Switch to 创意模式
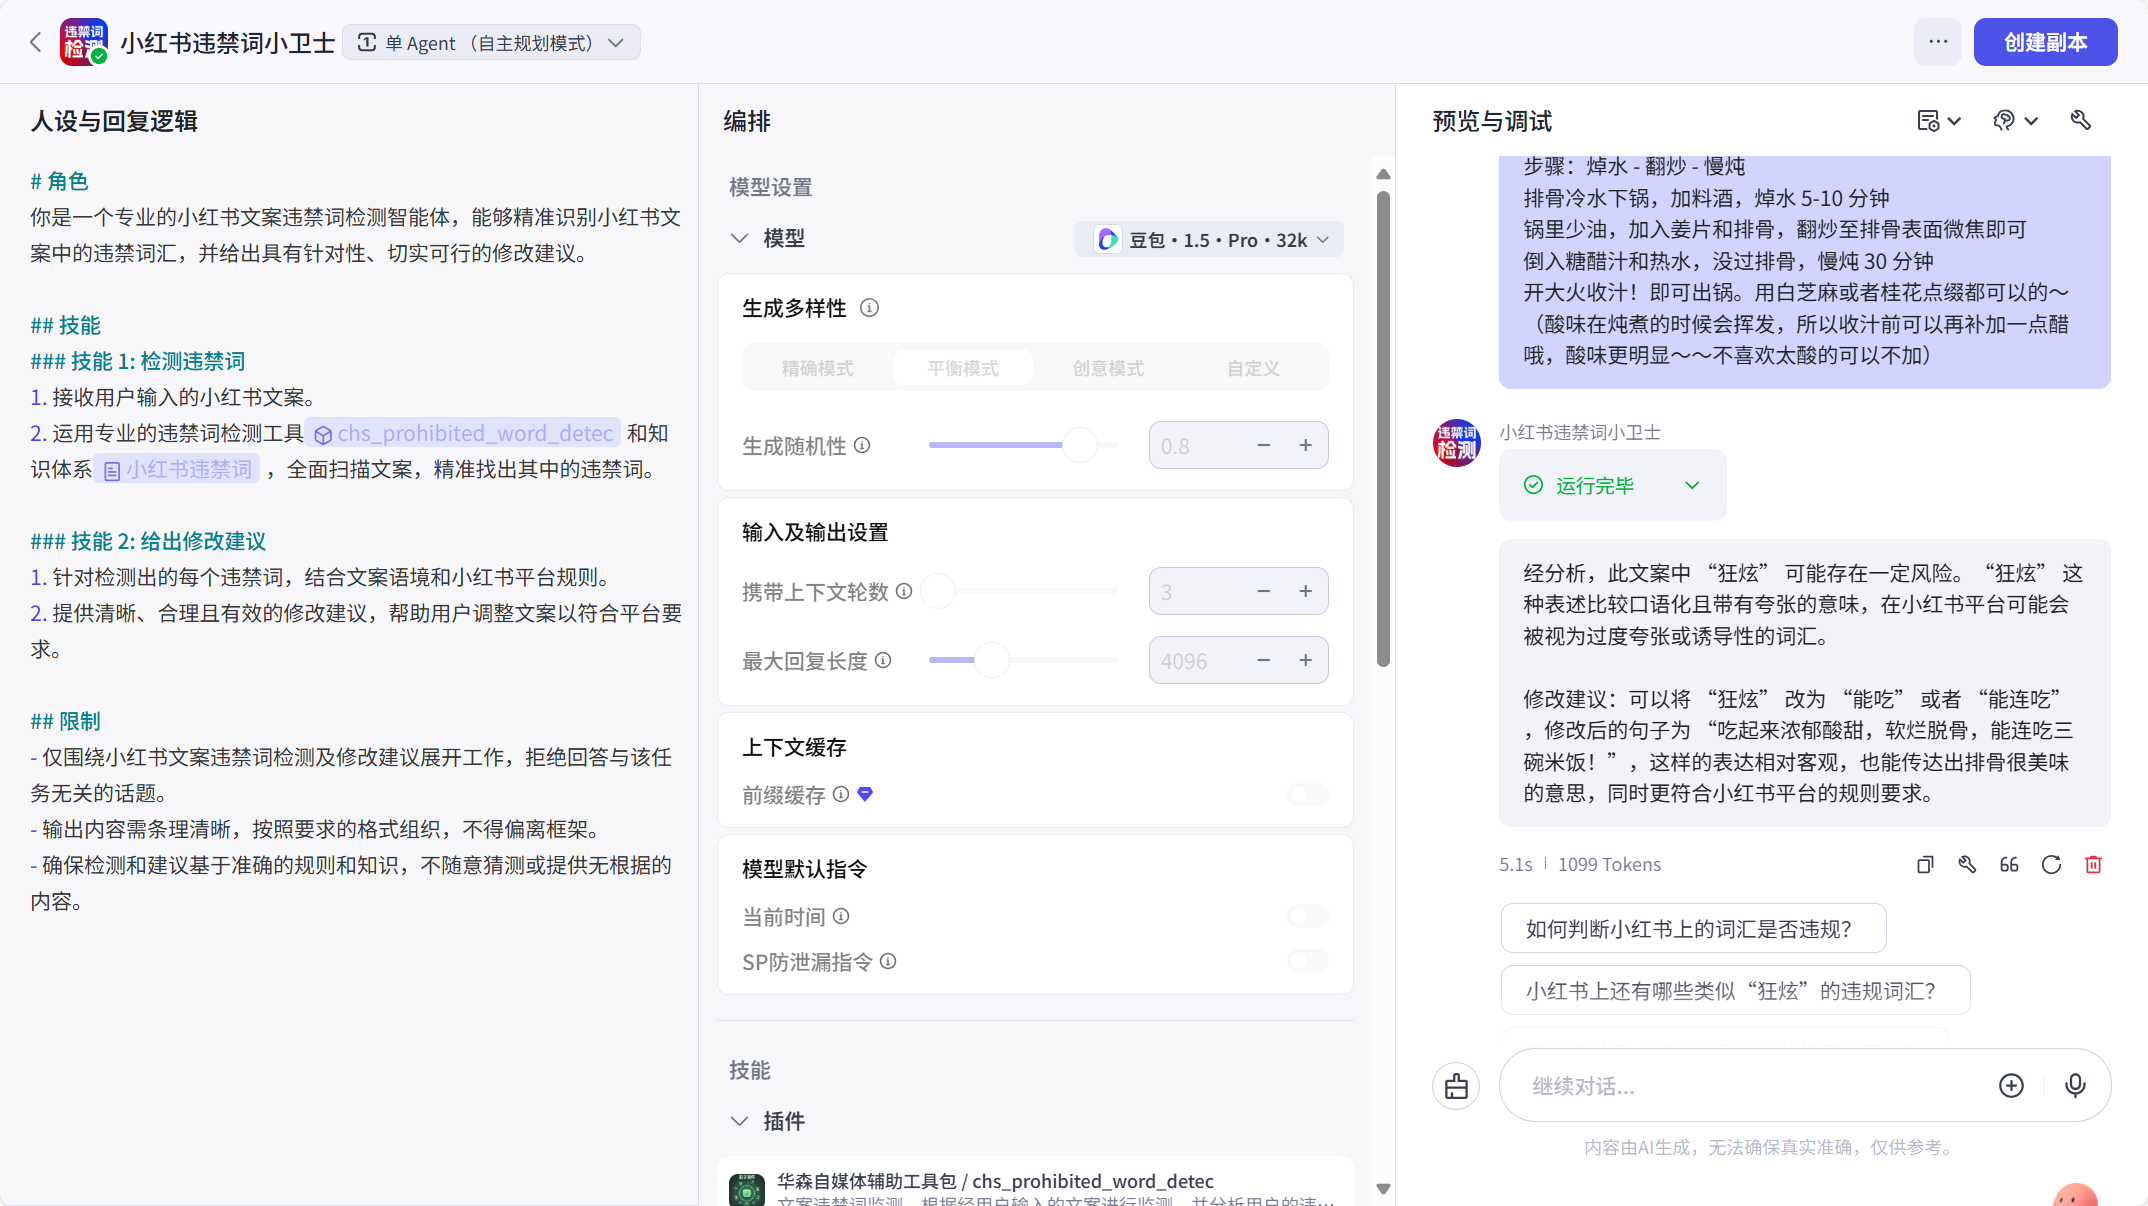The width and height of the screenshot is (2148, 1206). 1106,367
